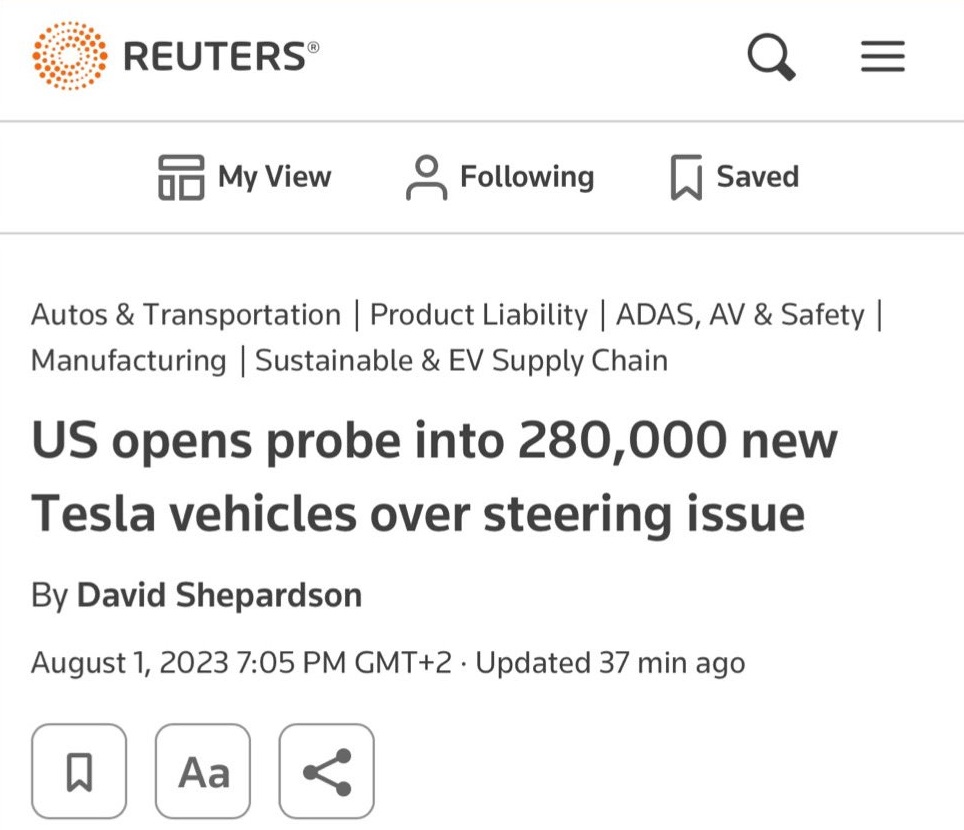The width and height of the screenshot is (964, 830).
Task: Open the hamburger navigation menu
Action: click(881, 56)
